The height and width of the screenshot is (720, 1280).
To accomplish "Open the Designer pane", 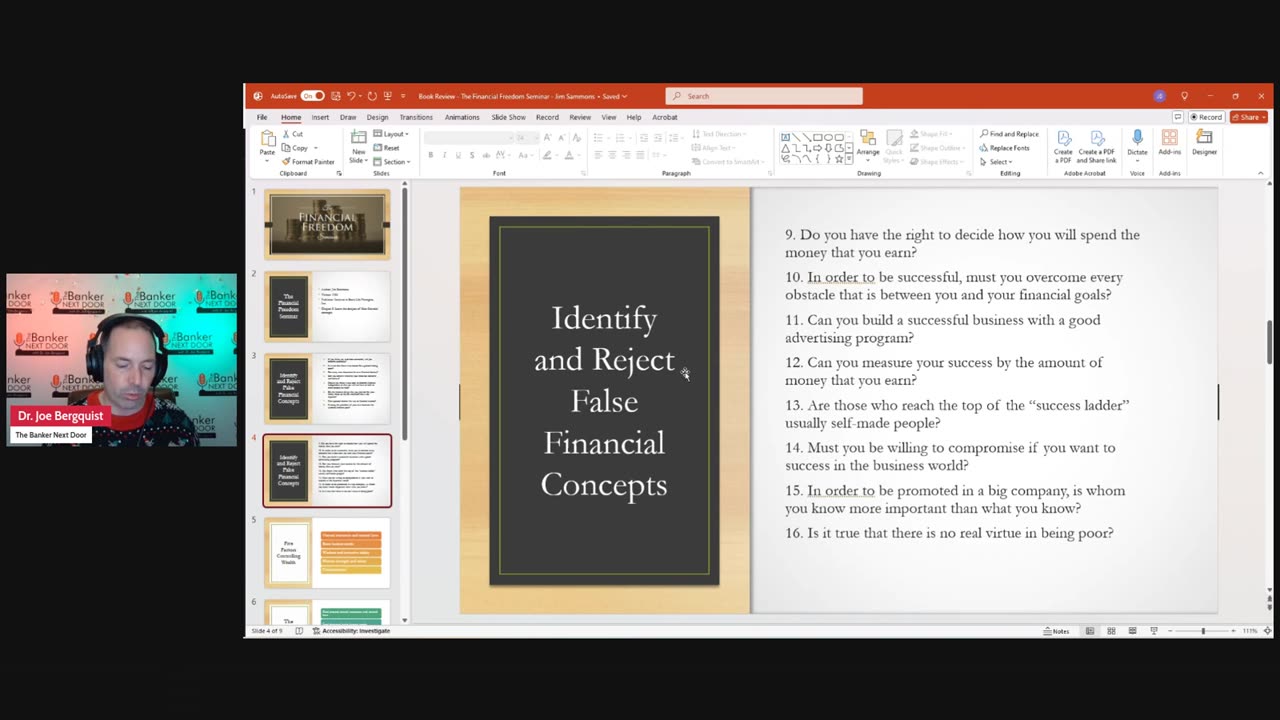I will coord(1204,143).
